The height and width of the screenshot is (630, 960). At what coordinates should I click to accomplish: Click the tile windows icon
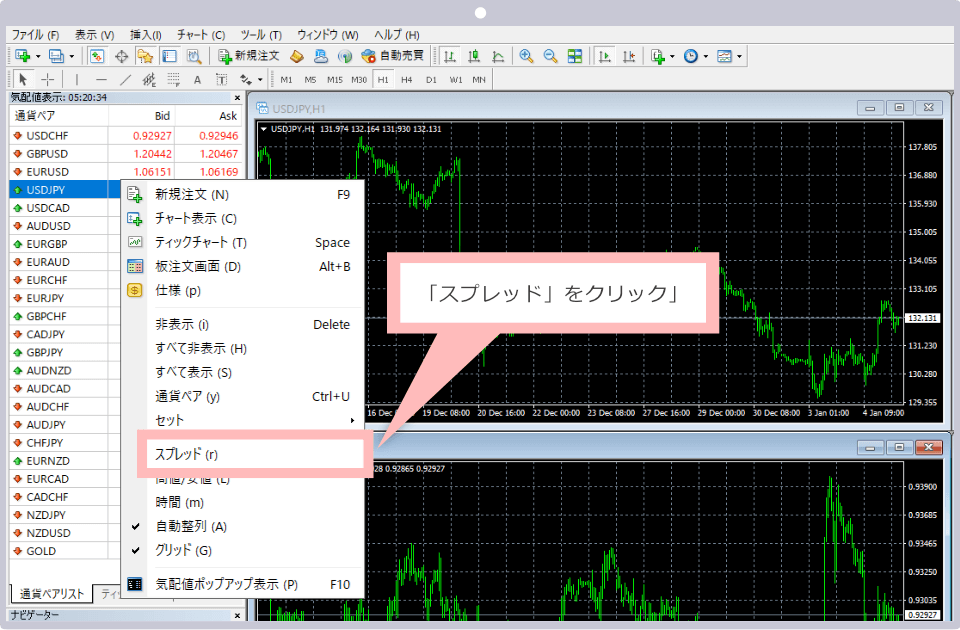(575, 56)
